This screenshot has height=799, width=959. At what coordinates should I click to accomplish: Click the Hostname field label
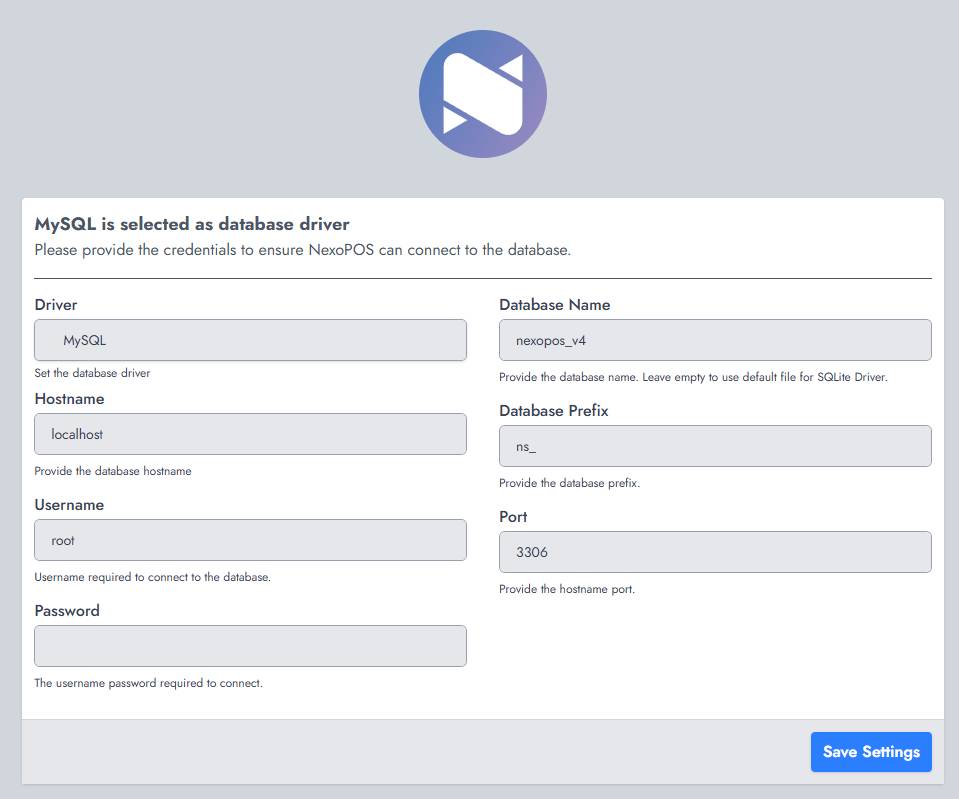[x=69, y=399]
